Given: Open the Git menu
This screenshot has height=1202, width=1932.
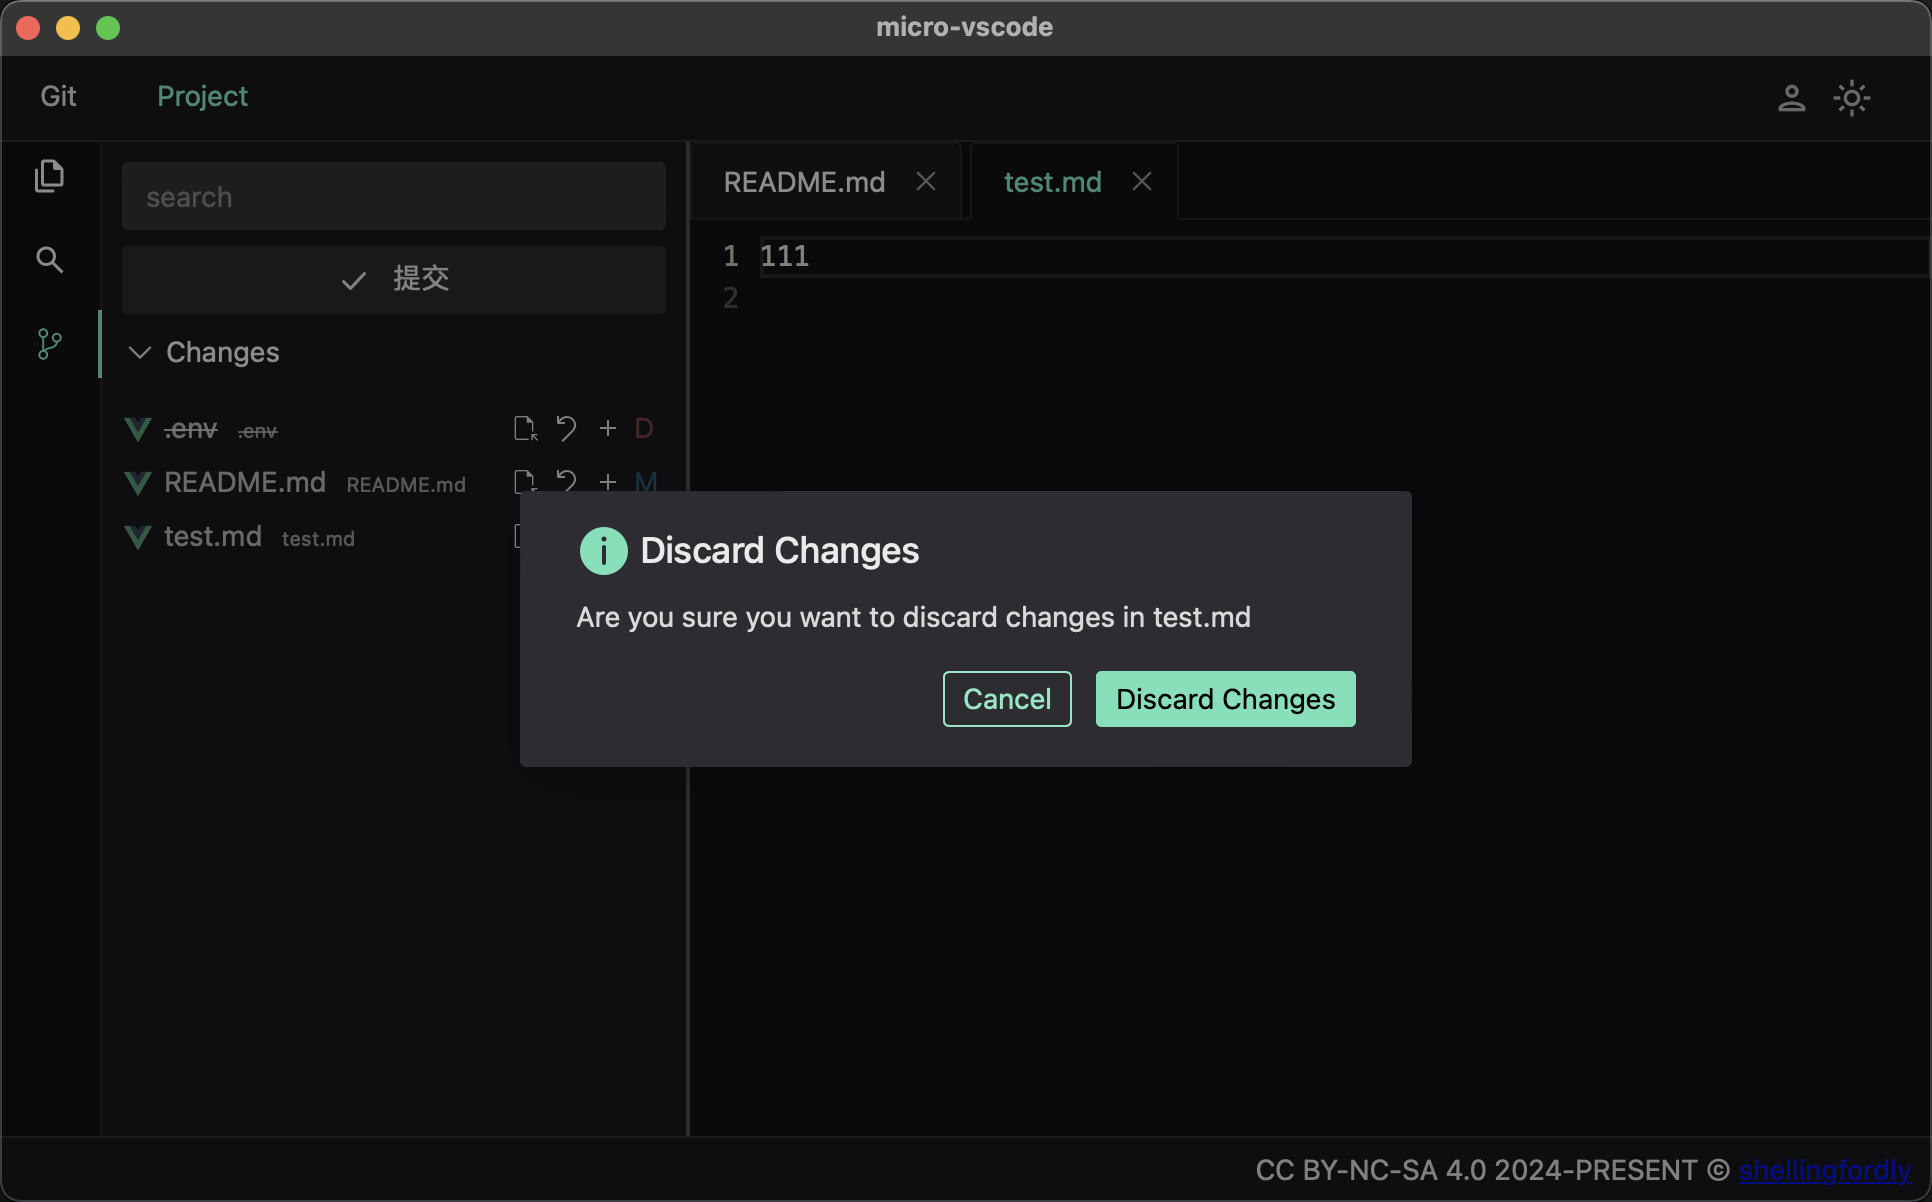Looking at the screenshot, I should coord(58,96).
